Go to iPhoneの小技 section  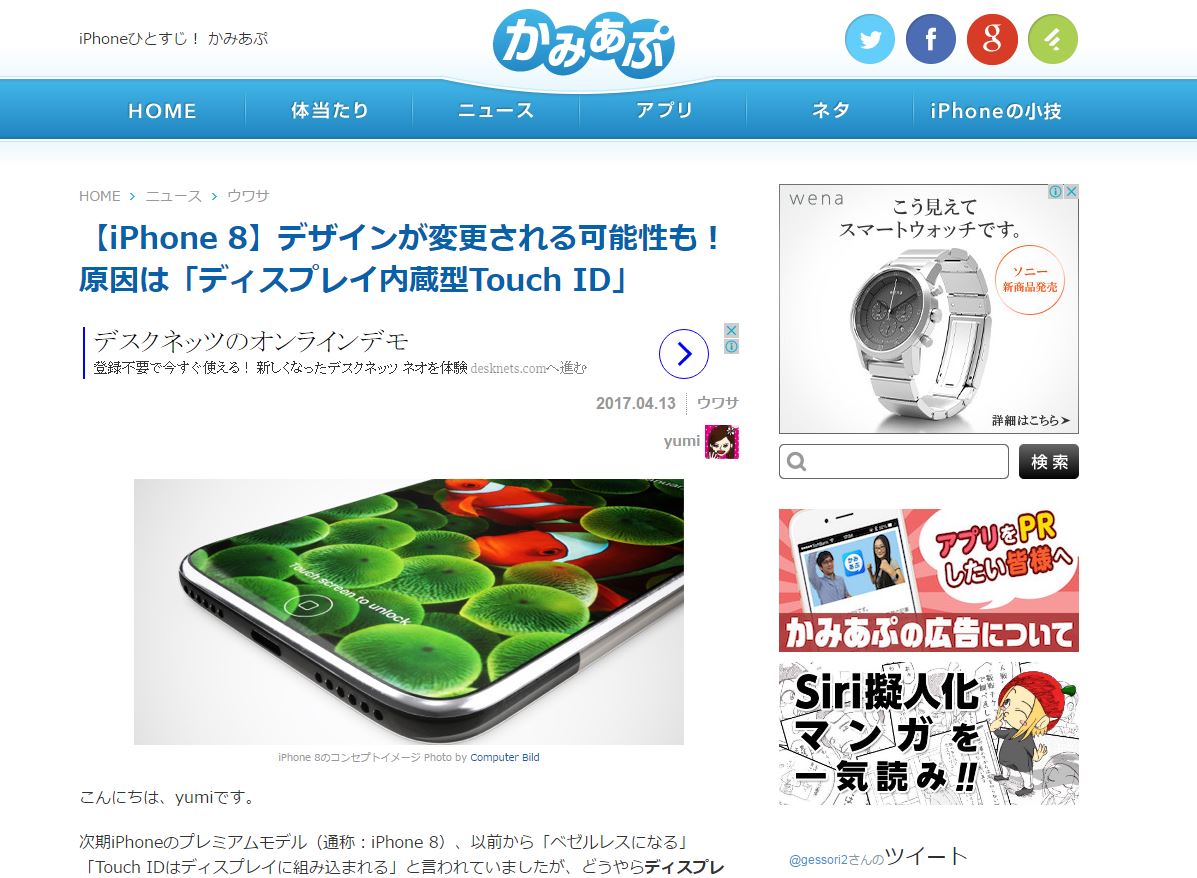point(996,111)
